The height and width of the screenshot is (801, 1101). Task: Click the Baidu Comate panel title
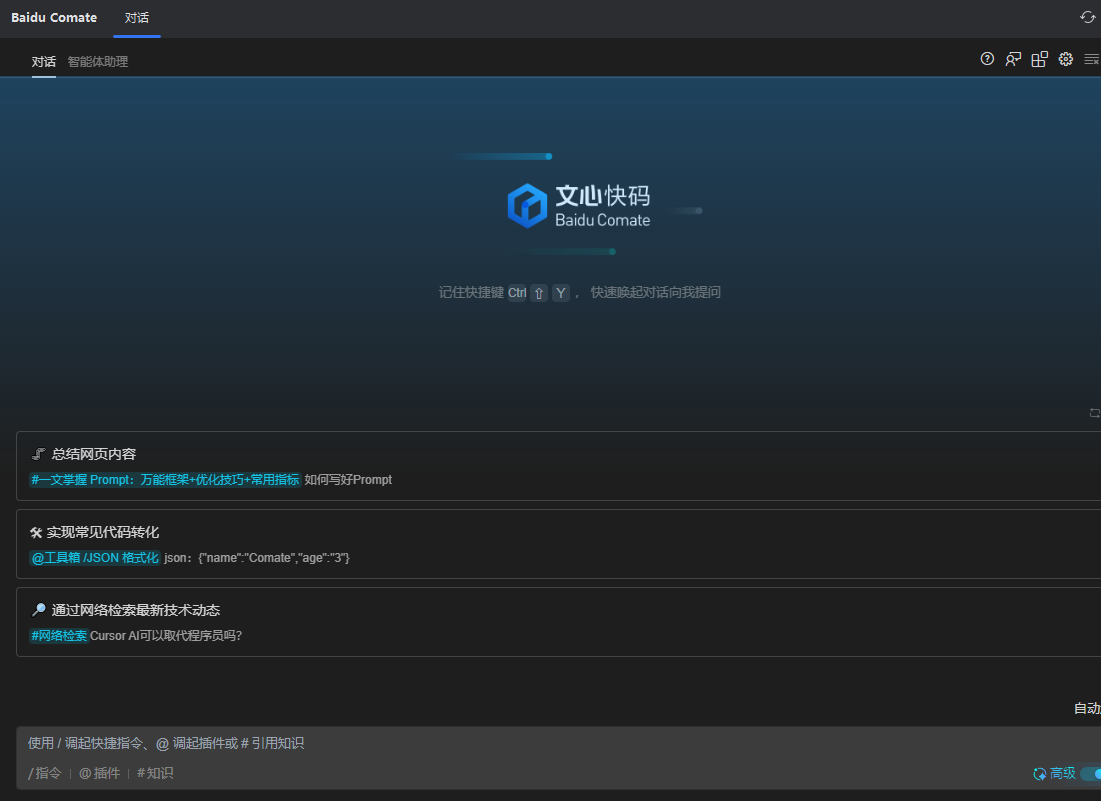point(54,18)
